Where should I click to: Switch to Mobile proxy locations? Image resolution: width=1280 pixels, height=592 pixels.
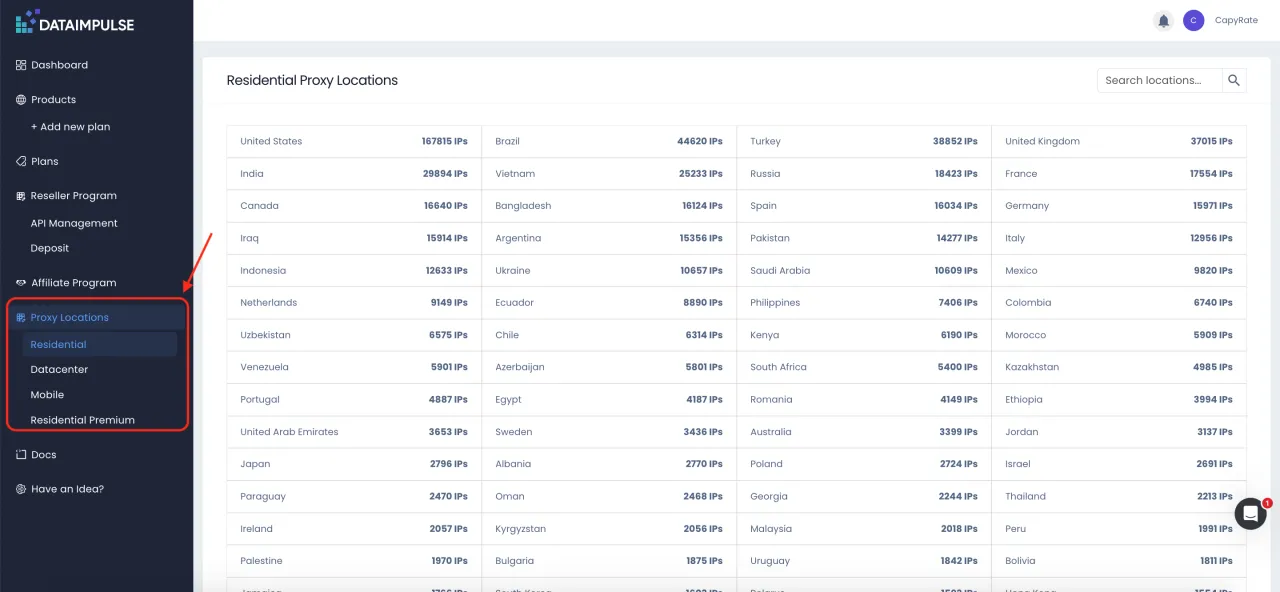click(47, 395)
